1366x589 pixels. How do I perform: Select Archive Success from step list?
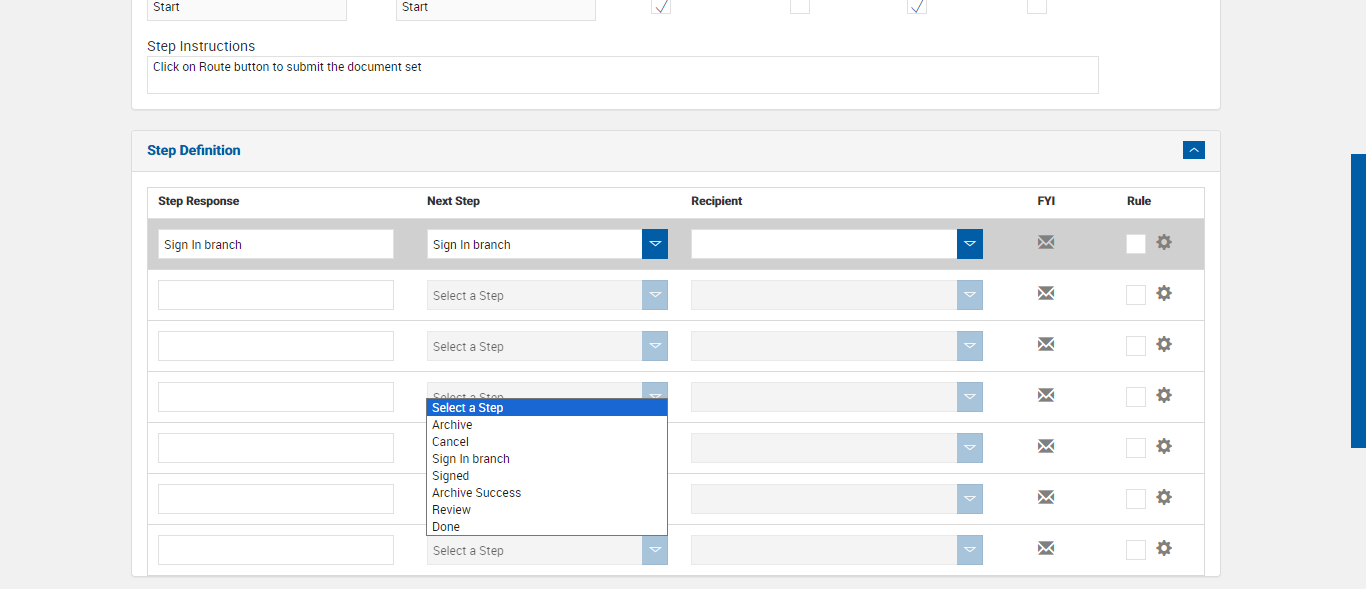pos(476,493)
